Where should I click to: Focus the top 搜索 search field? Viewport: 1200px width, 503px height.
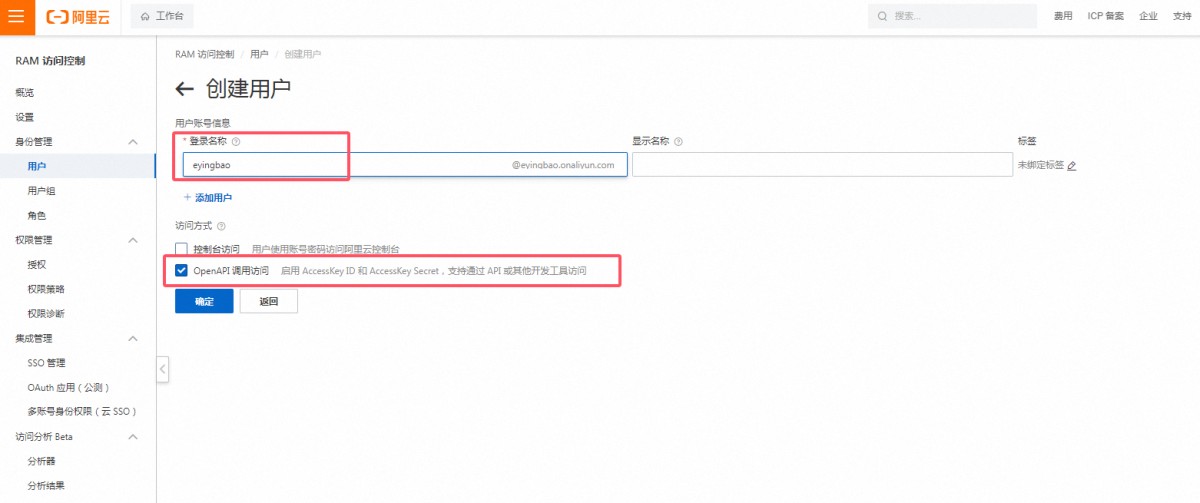coord(953,17)
